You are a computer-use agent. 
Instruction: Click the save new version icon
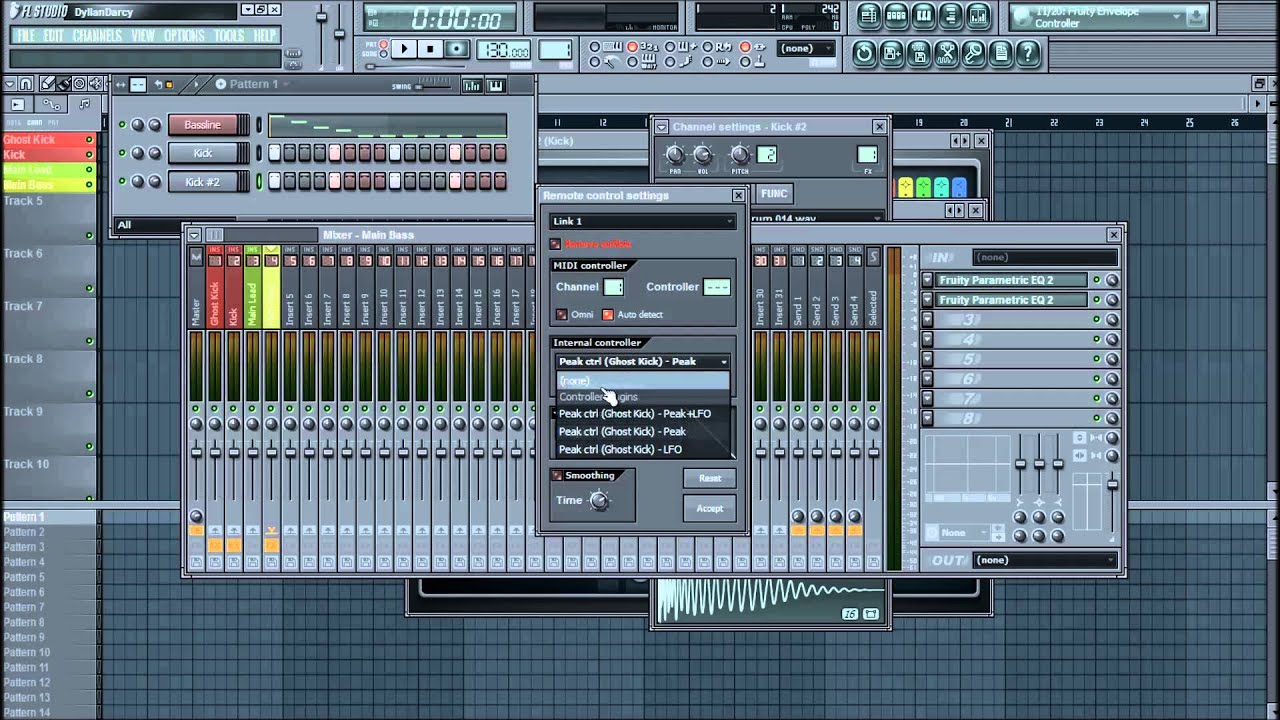[x=892, y=53]
